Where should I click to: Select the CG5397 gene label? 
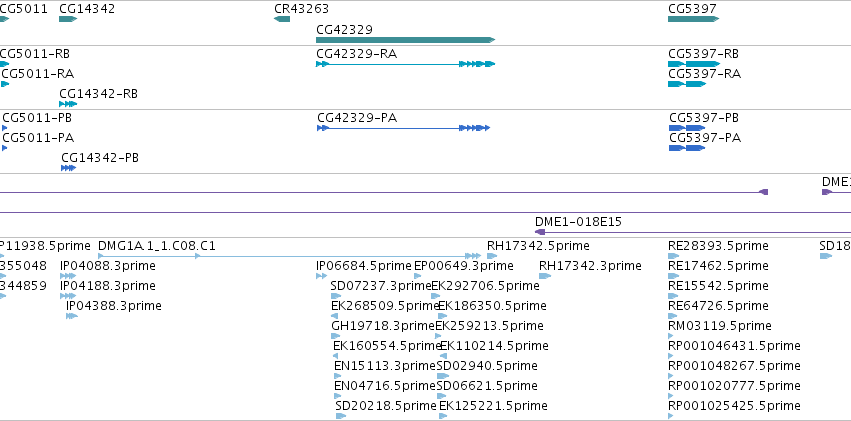click(693, 9)
